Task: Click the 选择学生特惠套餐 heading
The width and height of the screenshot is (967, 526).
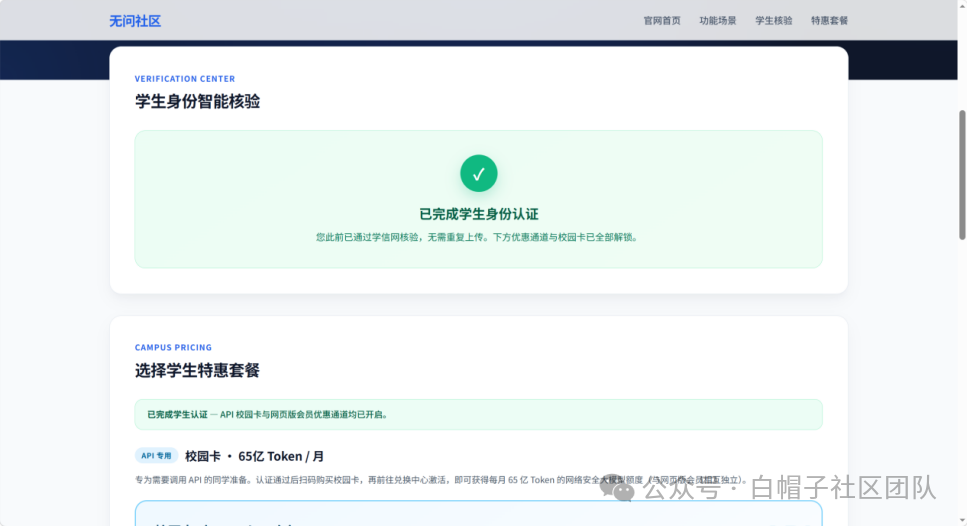Action: 197,370
